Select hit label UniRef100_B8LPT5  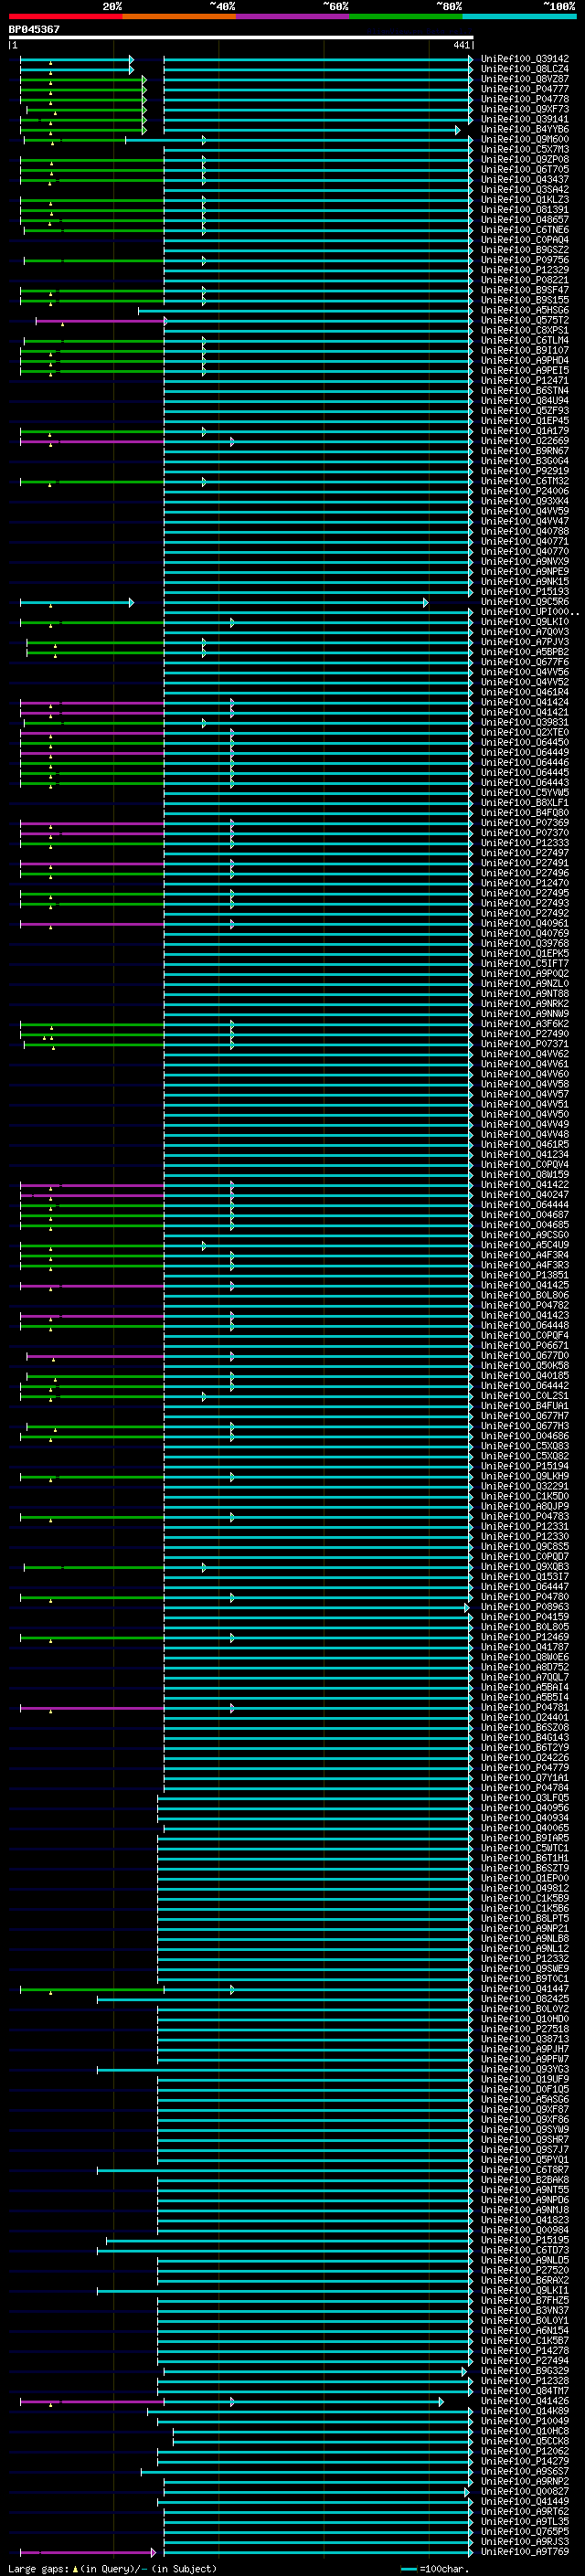525,1918
